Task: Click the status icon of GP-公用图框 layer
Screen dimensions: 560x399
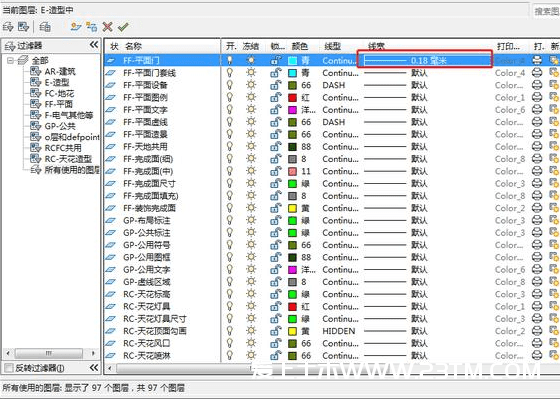Action: [x=111, y=257]
